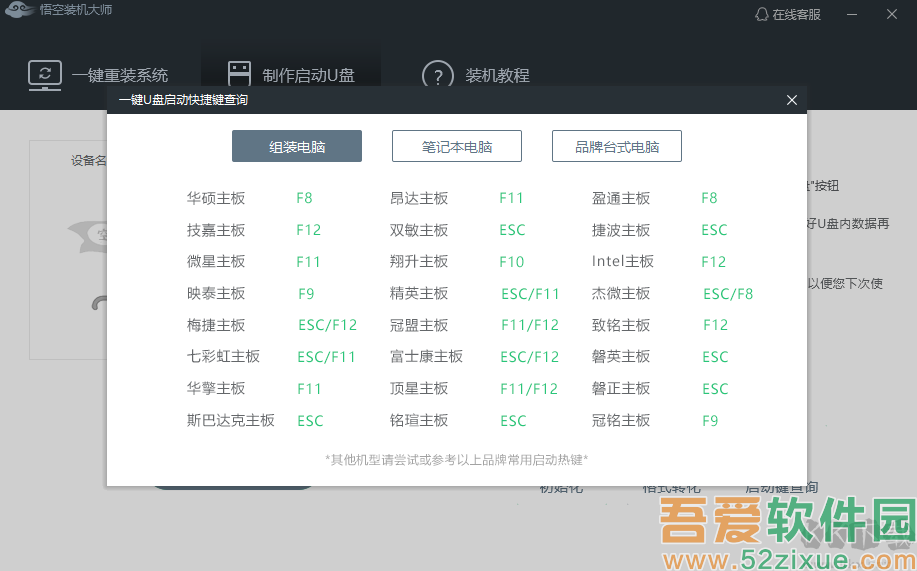Viewport: 917px width, 571px height.
Task: Click the 盈通主板 entry
Action: pyautogui.click(x=621, y=198)
